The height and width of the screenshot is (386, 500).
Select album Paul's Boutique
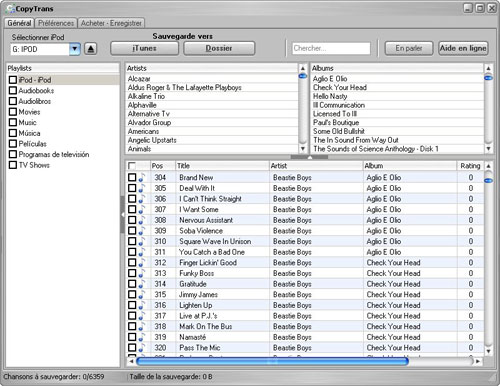[x=336, y=123]
